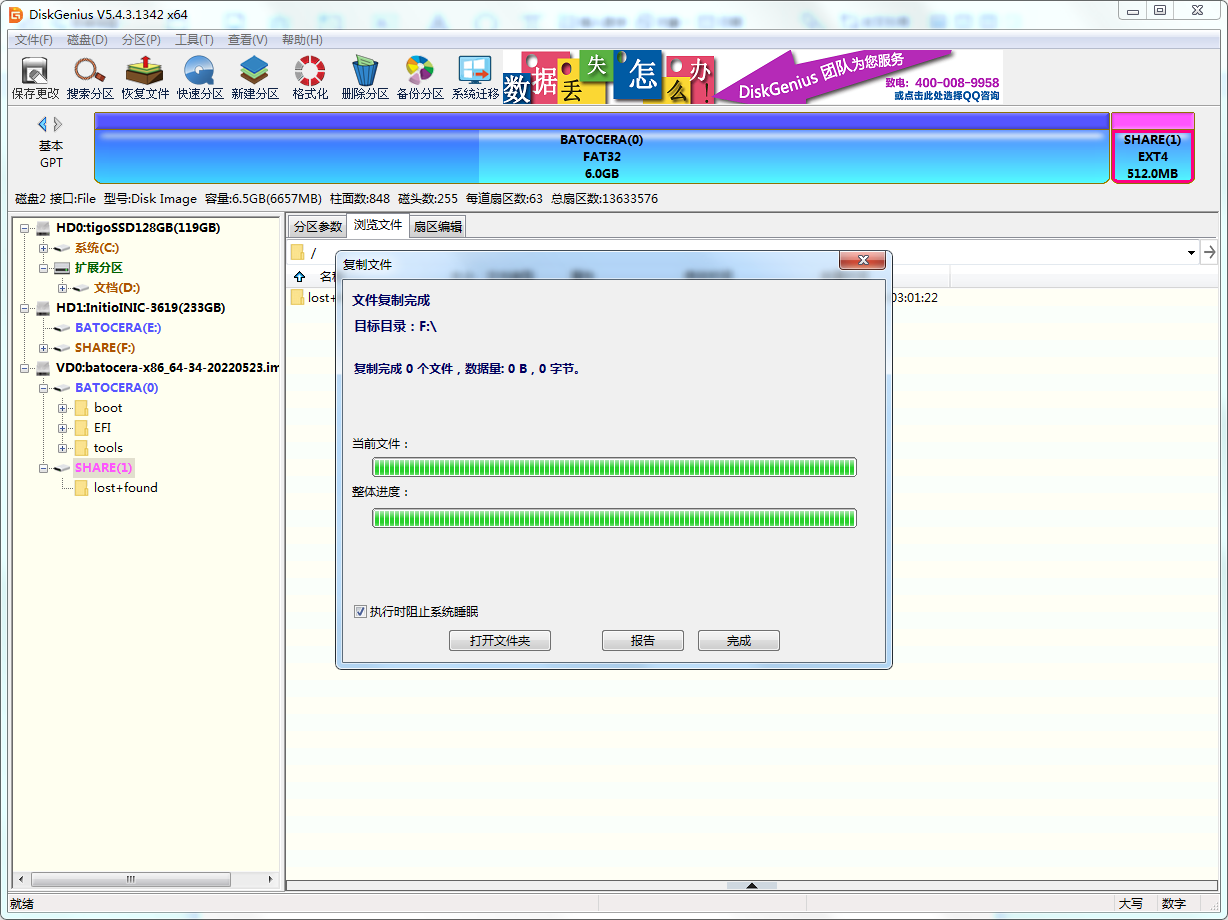This screenshot has height=920, width=1228.
Task: Click the VD0 batocera image disk icon
Action: pos(43,368)
